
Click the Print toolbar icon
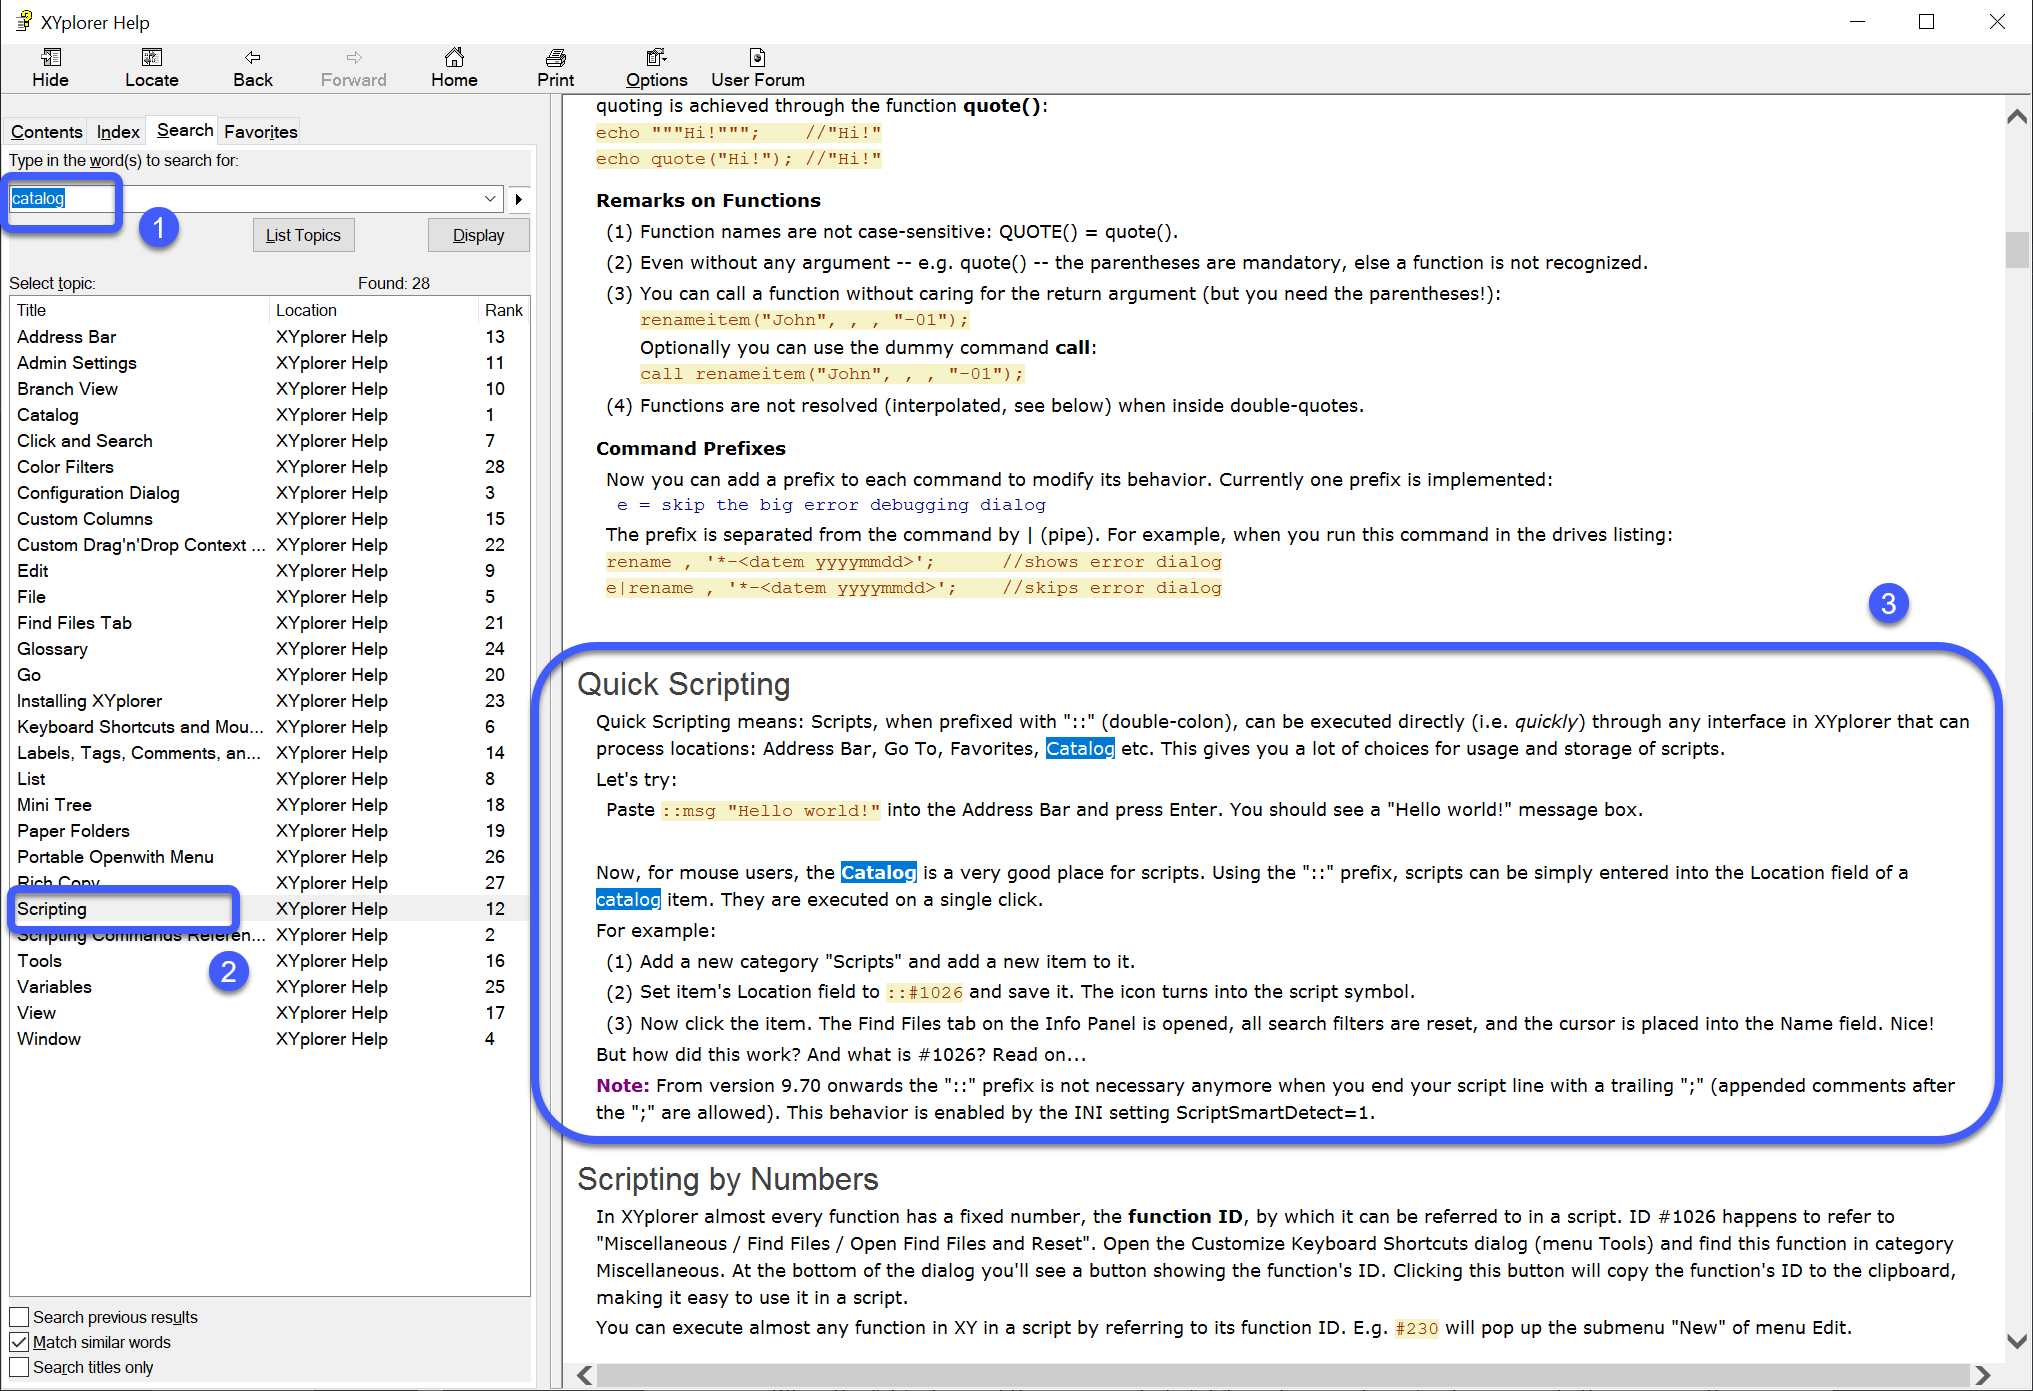[556, 68]
